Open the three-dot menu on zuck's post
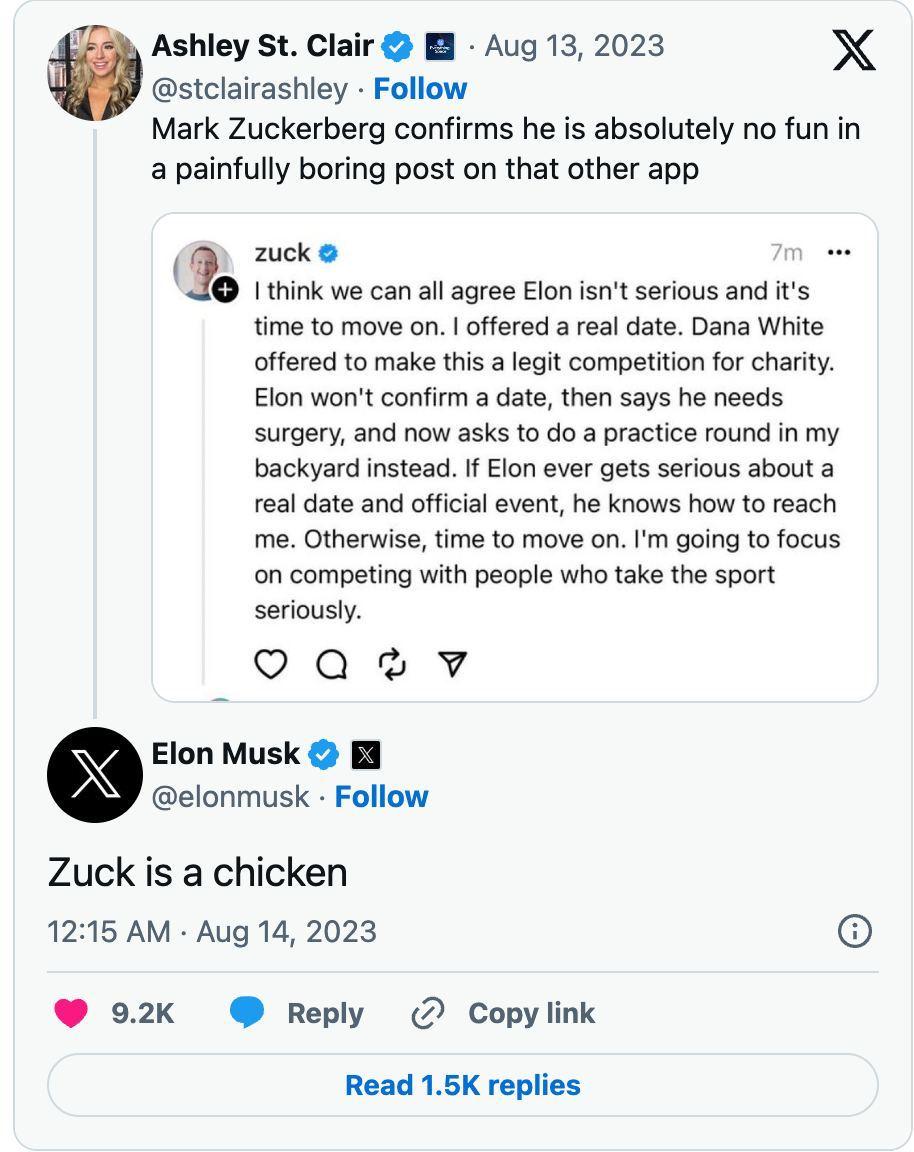 pyautogui.click(x=839, y=253)
